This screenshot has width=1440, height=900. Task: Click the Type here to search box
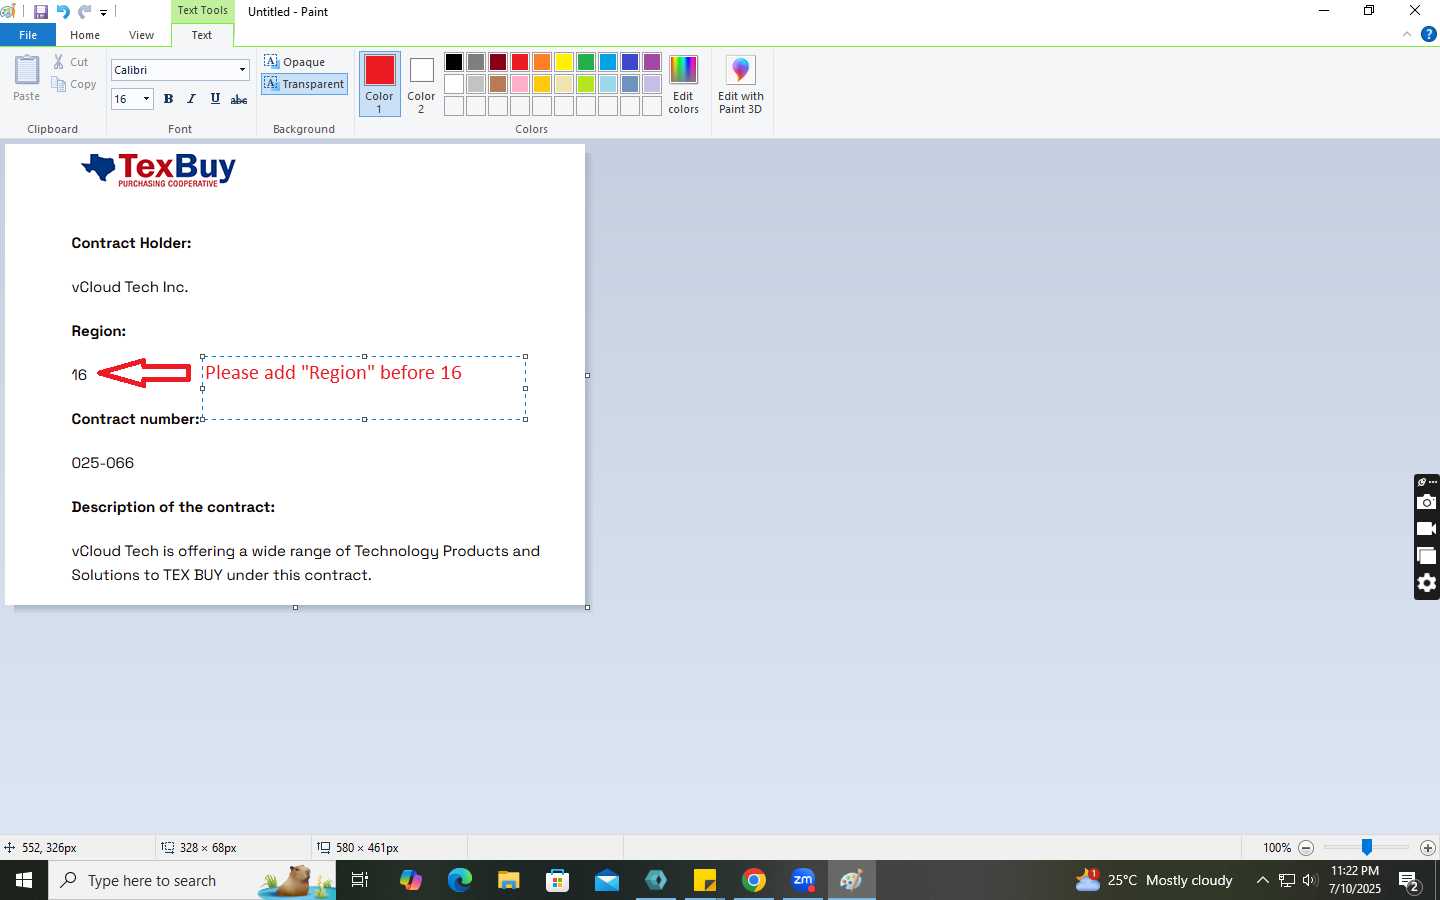(192, 880)
